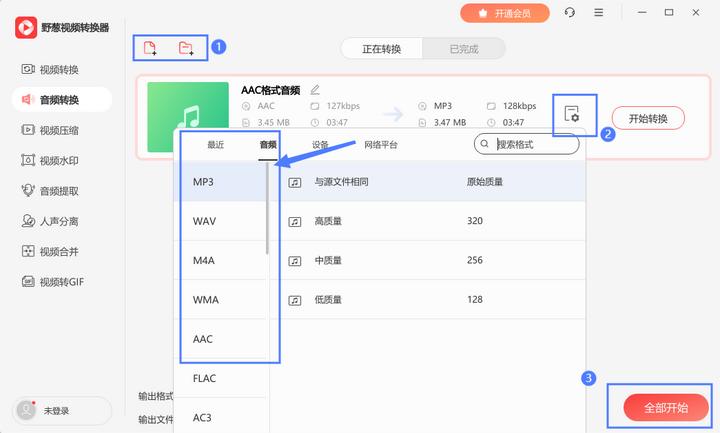The height and width of the screenshot is (433, 720).
Task: Choose AC3 format in list
Action: [221, 417]
